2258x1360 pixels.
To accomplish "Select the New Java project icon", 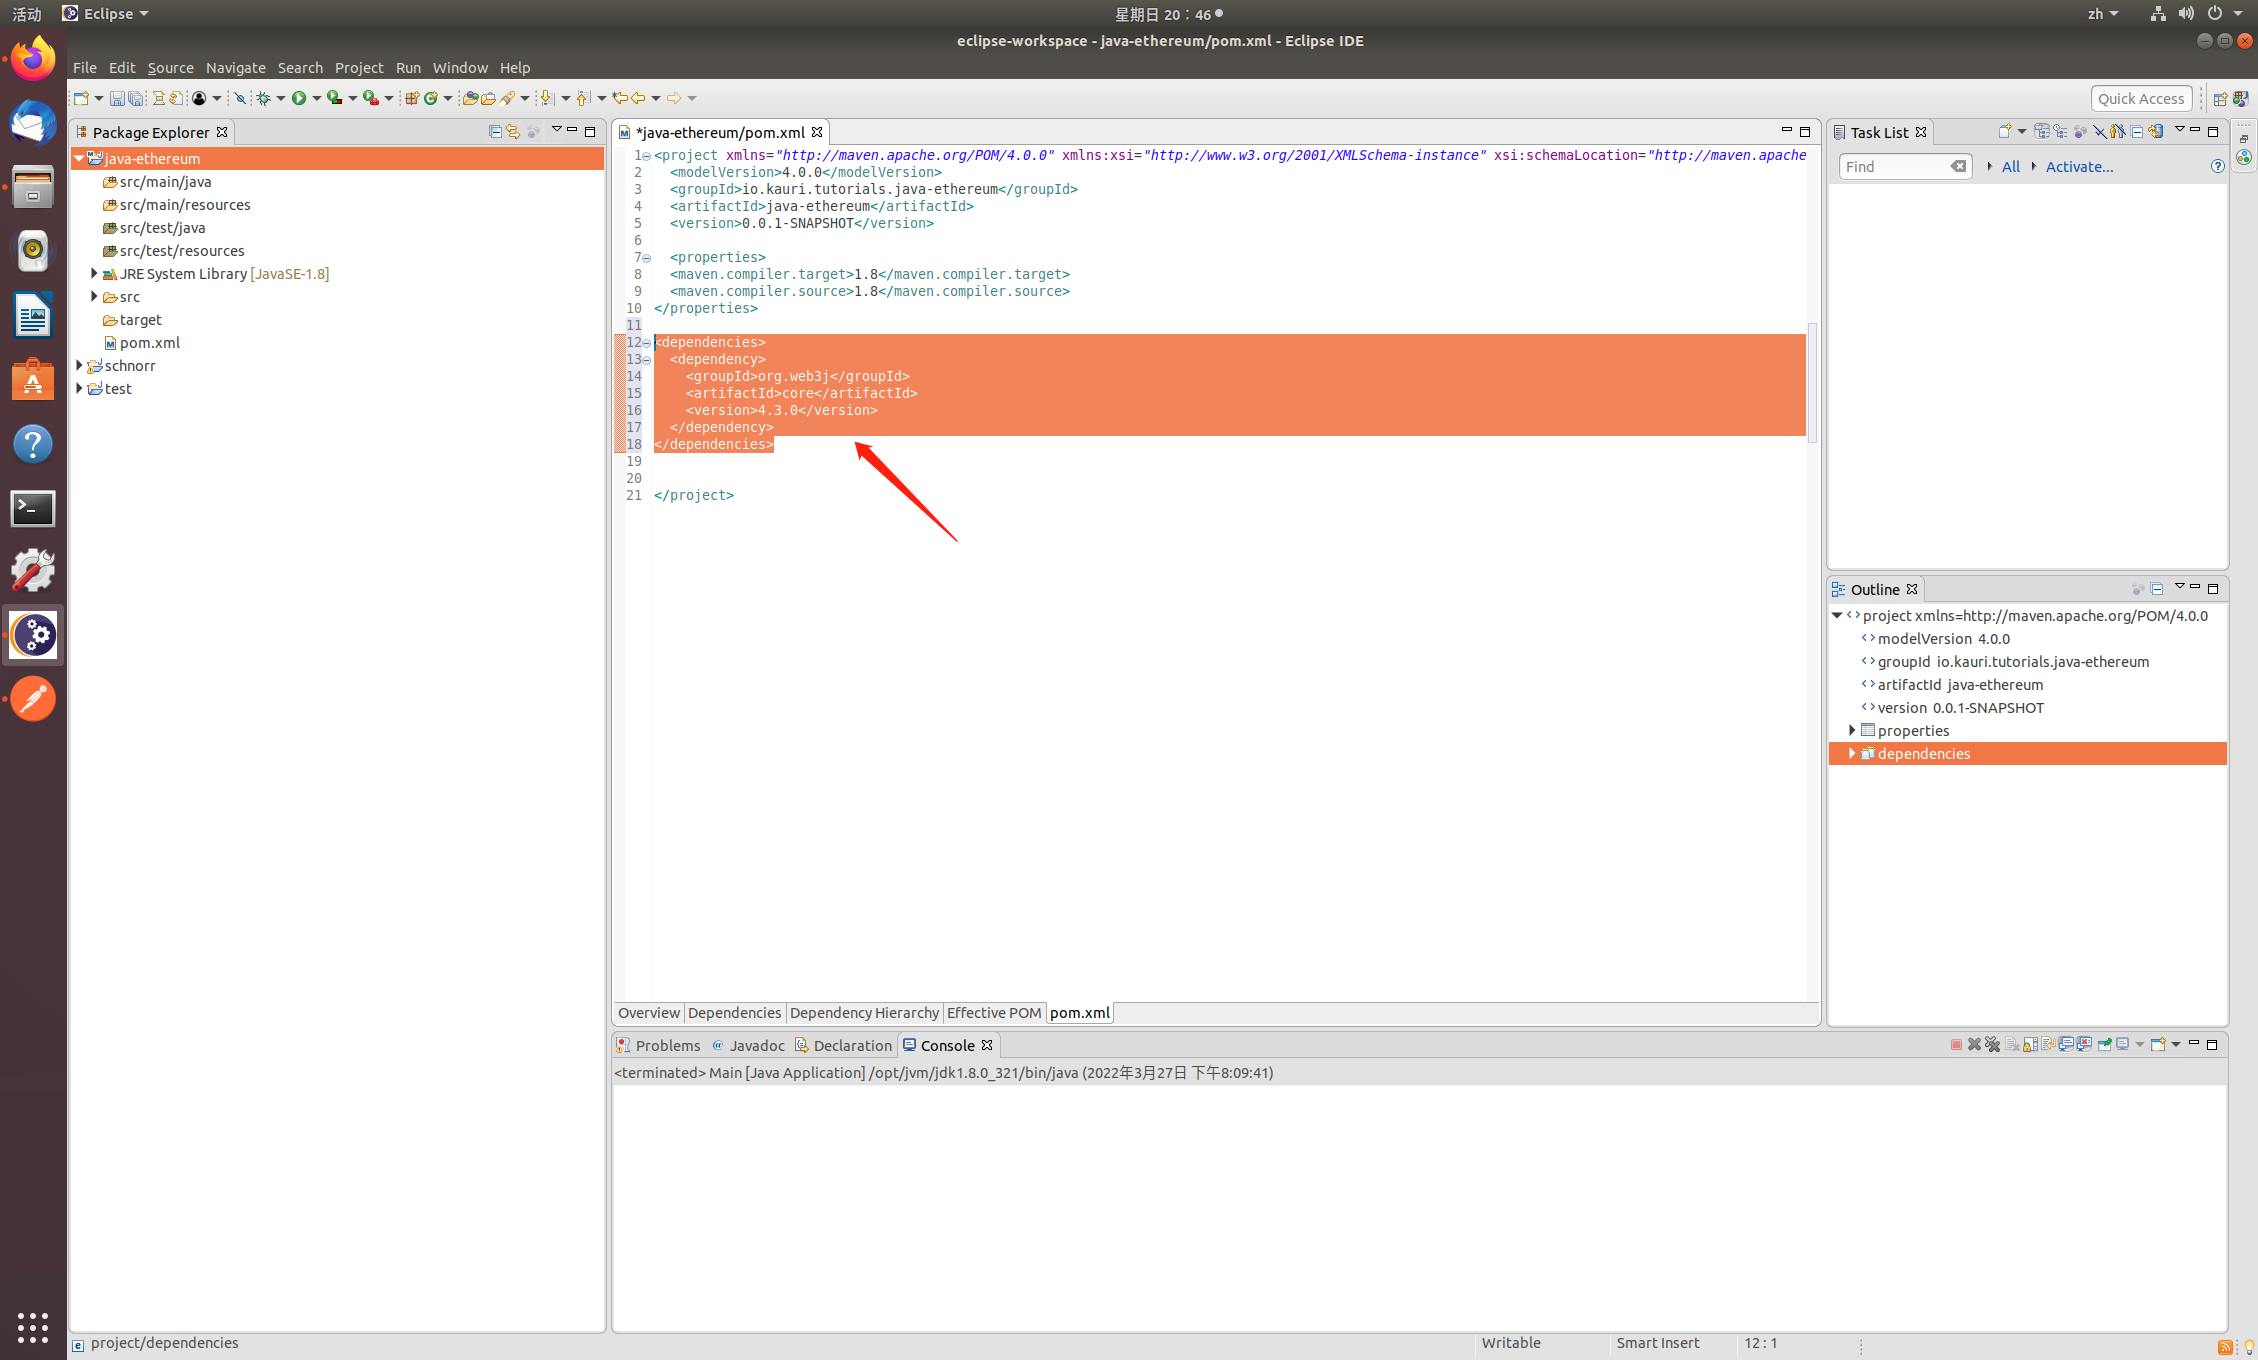I will (x=81, y=100).
